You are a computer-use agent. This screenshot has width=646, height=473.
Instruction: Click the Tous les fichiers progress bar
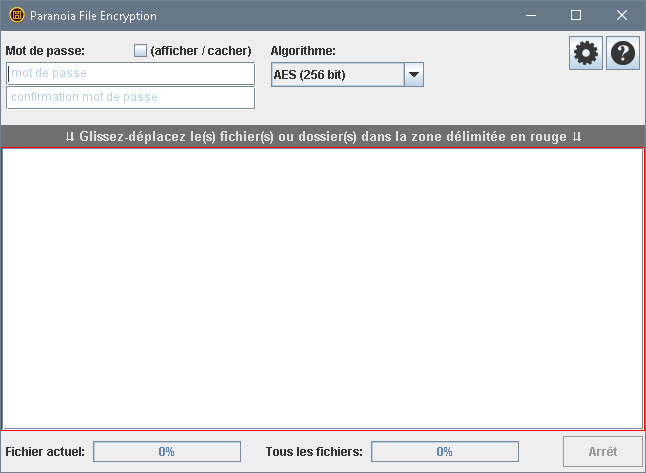445,452
